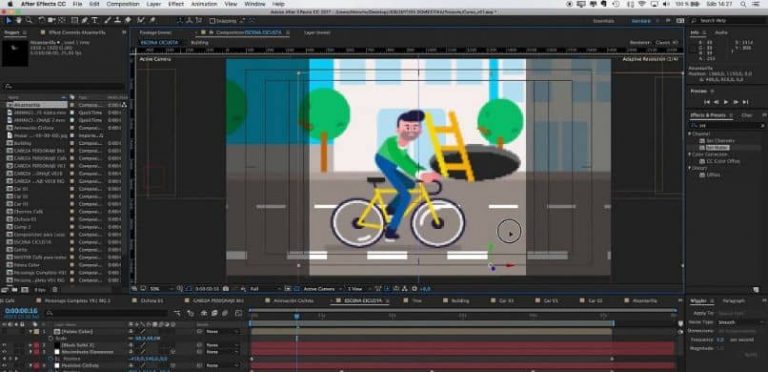Collapse the Channel category in Effects & Presets

click(690, 134)
